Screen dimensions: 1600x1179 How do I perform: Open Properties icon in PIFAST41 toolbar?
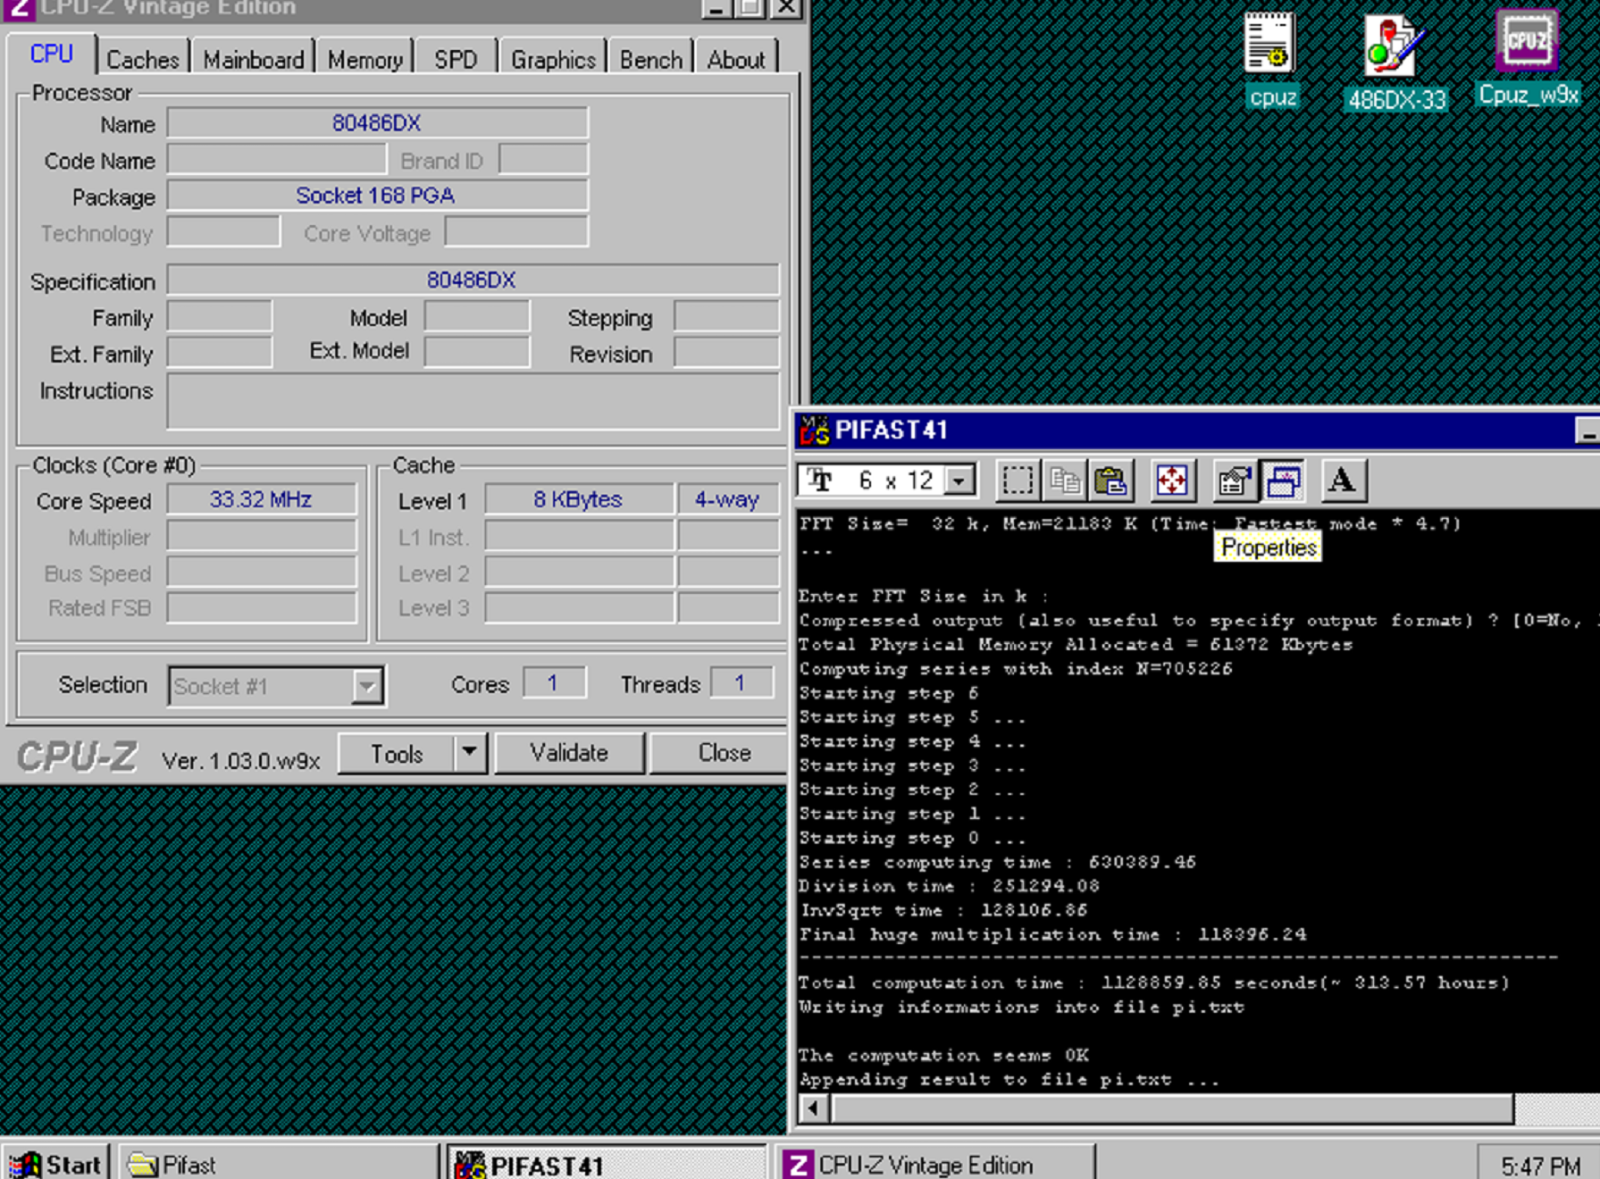point(1234,481)
